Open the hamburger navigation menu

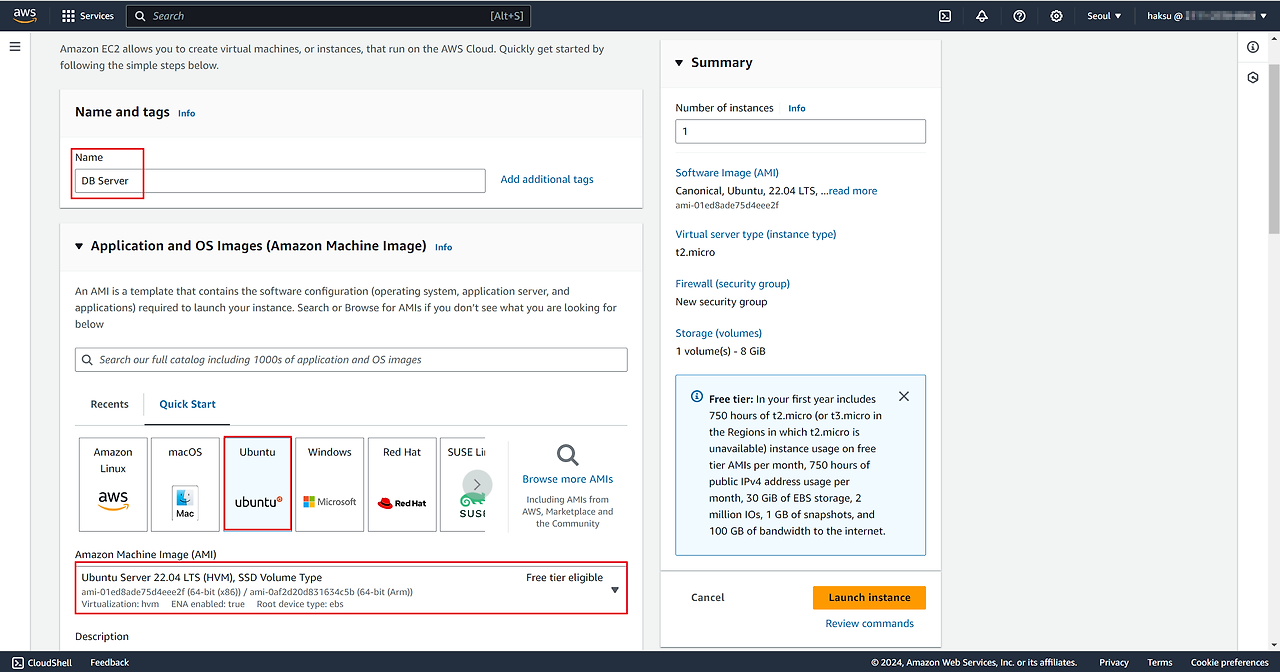[x=15, y=47]
